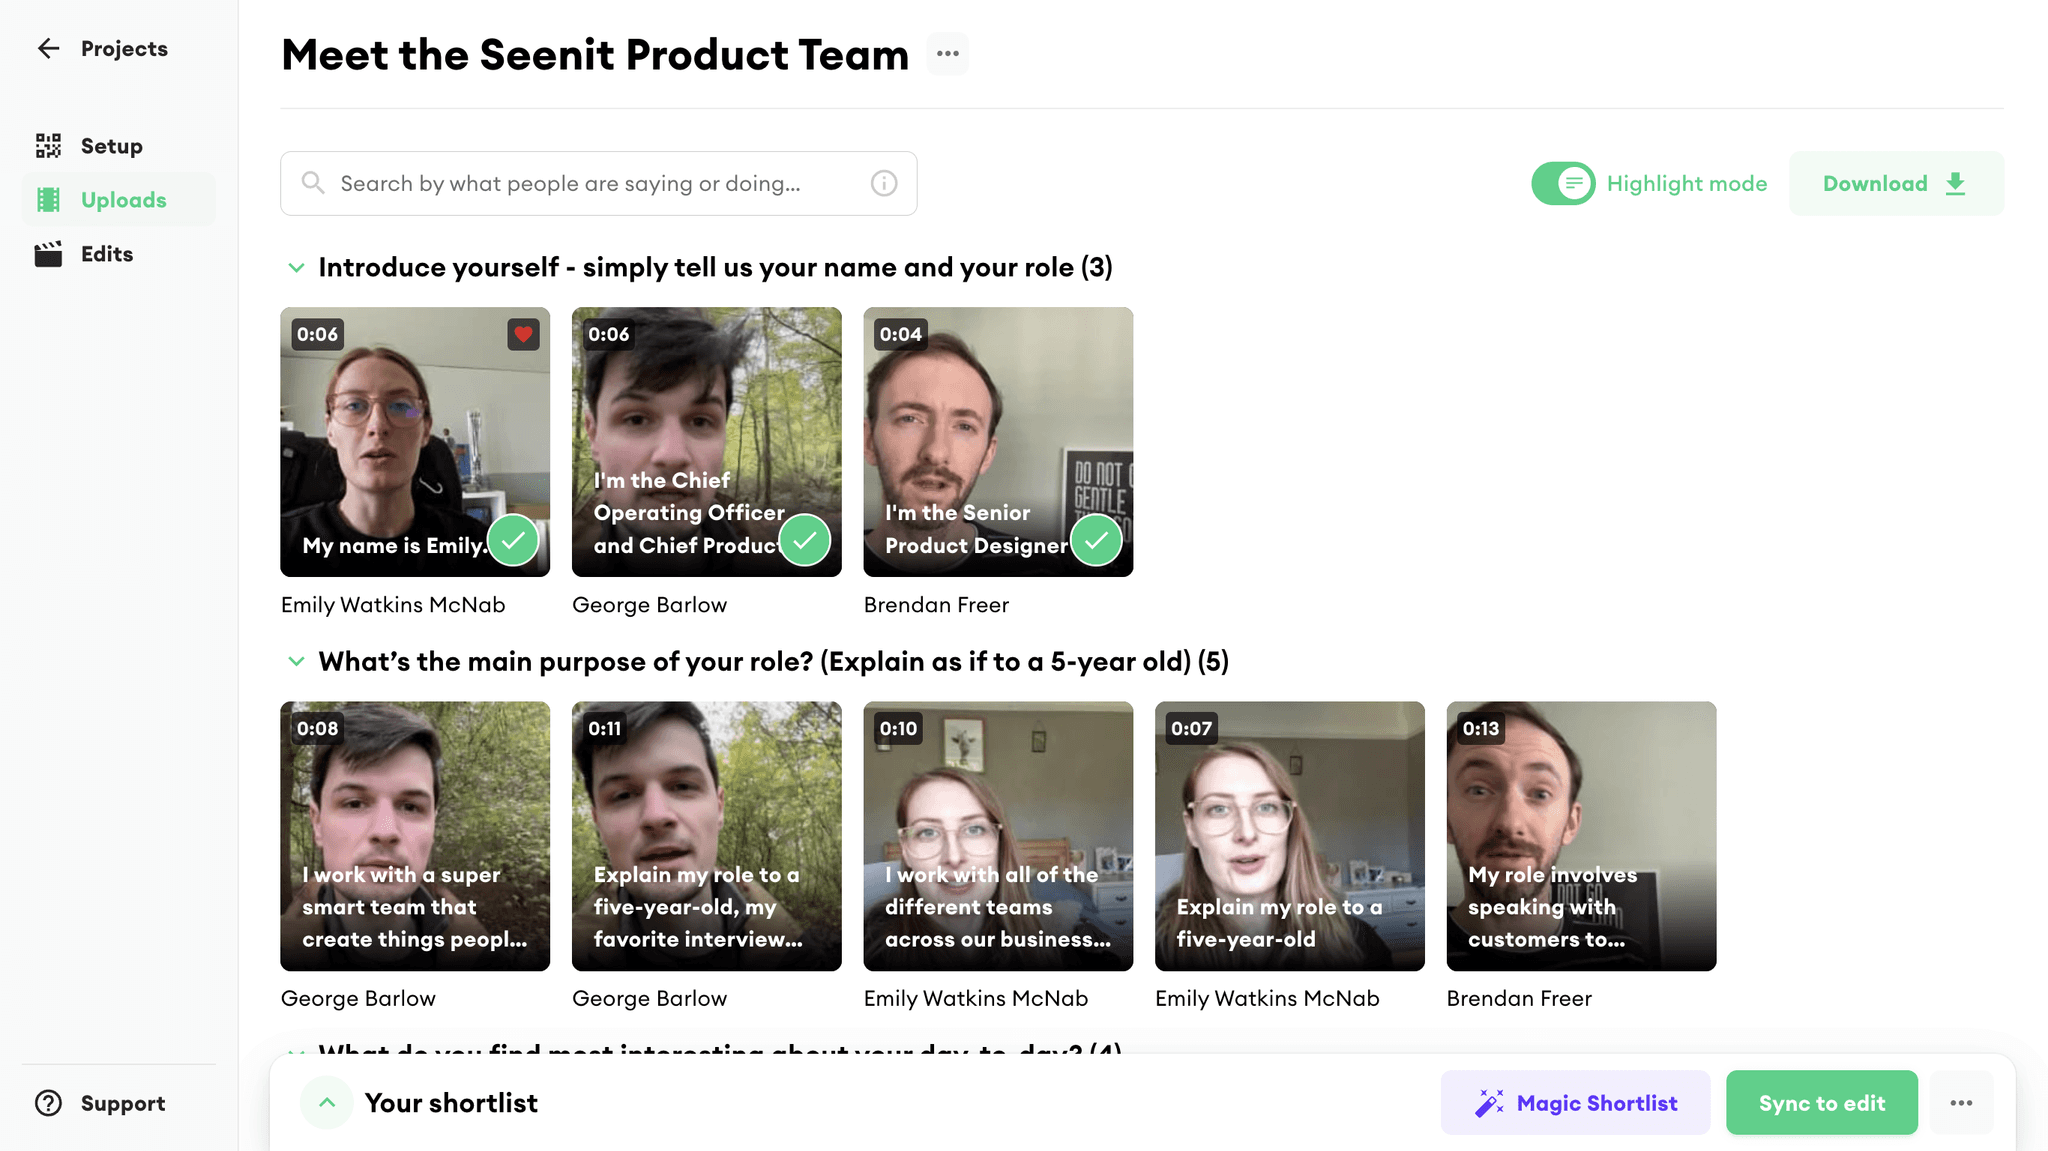Click the info icon inside the search bar
2048x1151 pixels.
click(x=883, y=183)
